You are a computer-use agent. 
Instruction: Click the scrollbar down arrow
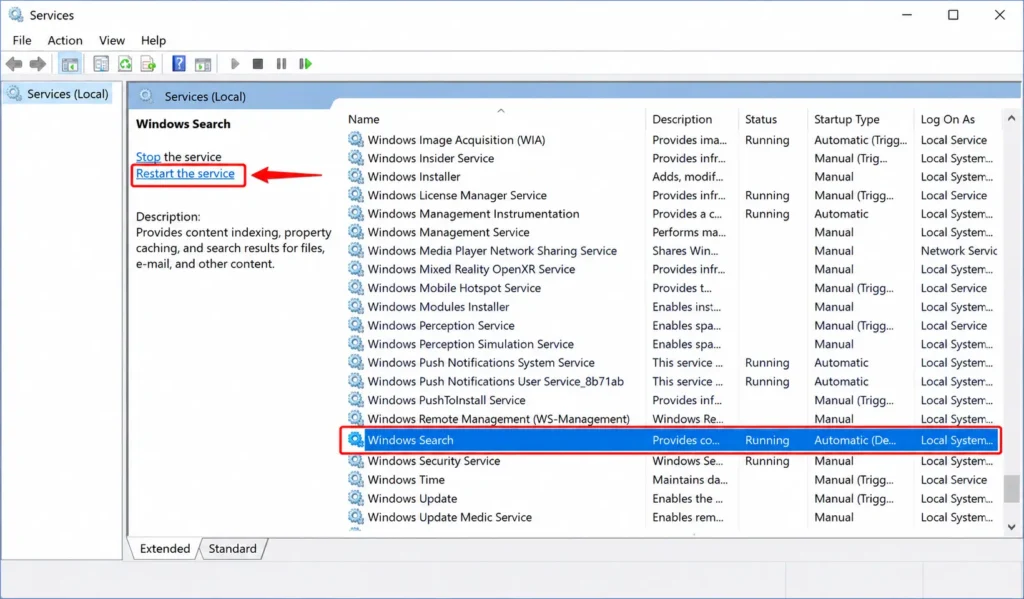pos(1012,527)
